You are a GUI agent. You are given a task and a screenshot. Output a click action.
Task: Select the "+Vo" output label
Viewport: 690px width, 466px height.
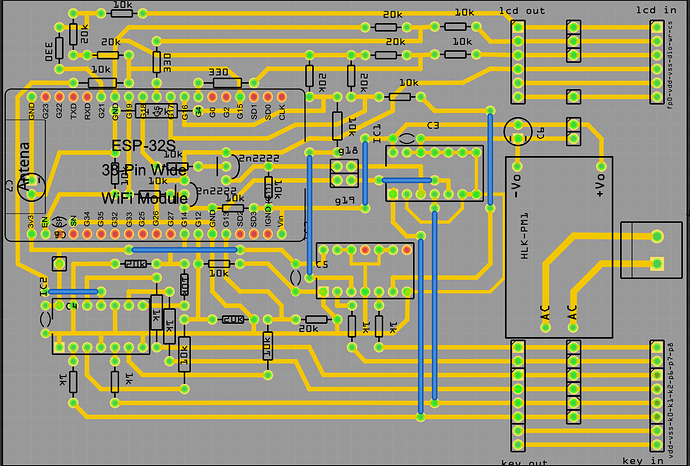(x=600, y=185)
